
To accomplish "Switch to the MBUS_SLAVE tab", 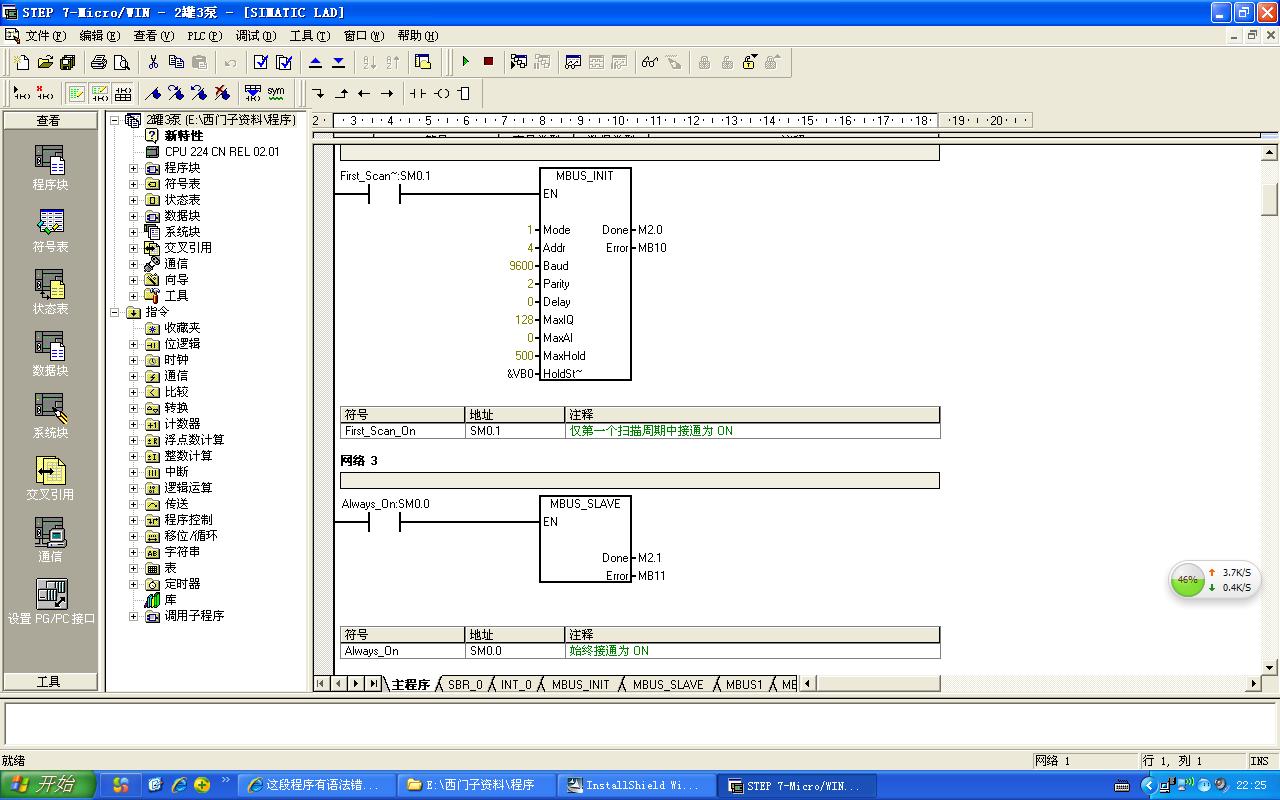I will point(668,685).
